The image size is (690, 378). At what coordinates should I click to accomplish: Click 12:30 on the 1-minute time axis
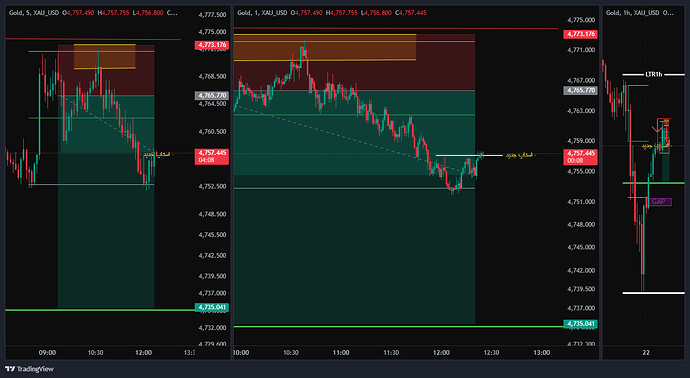pyautogui.click(x=492, y=353)
